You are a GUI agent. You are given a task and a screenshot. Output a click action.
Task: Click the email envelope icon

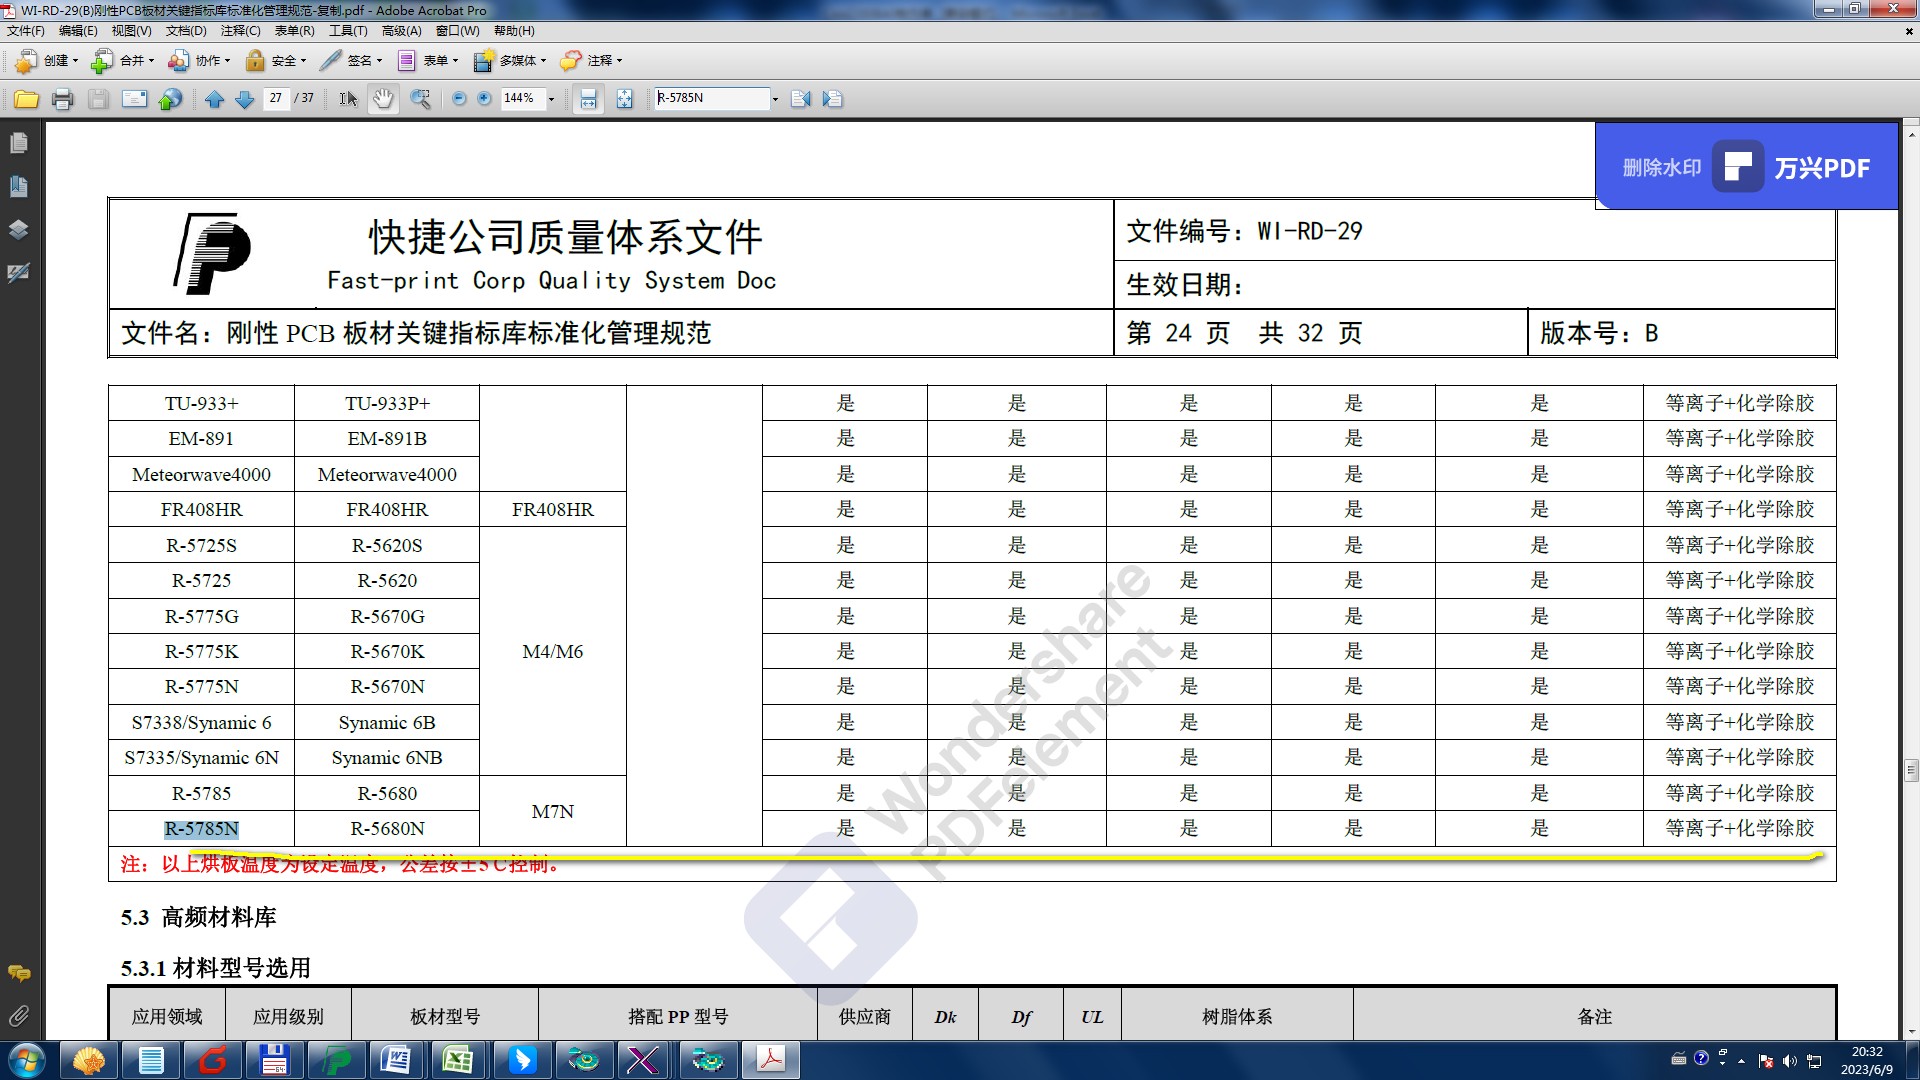click(x=134, y=99)
